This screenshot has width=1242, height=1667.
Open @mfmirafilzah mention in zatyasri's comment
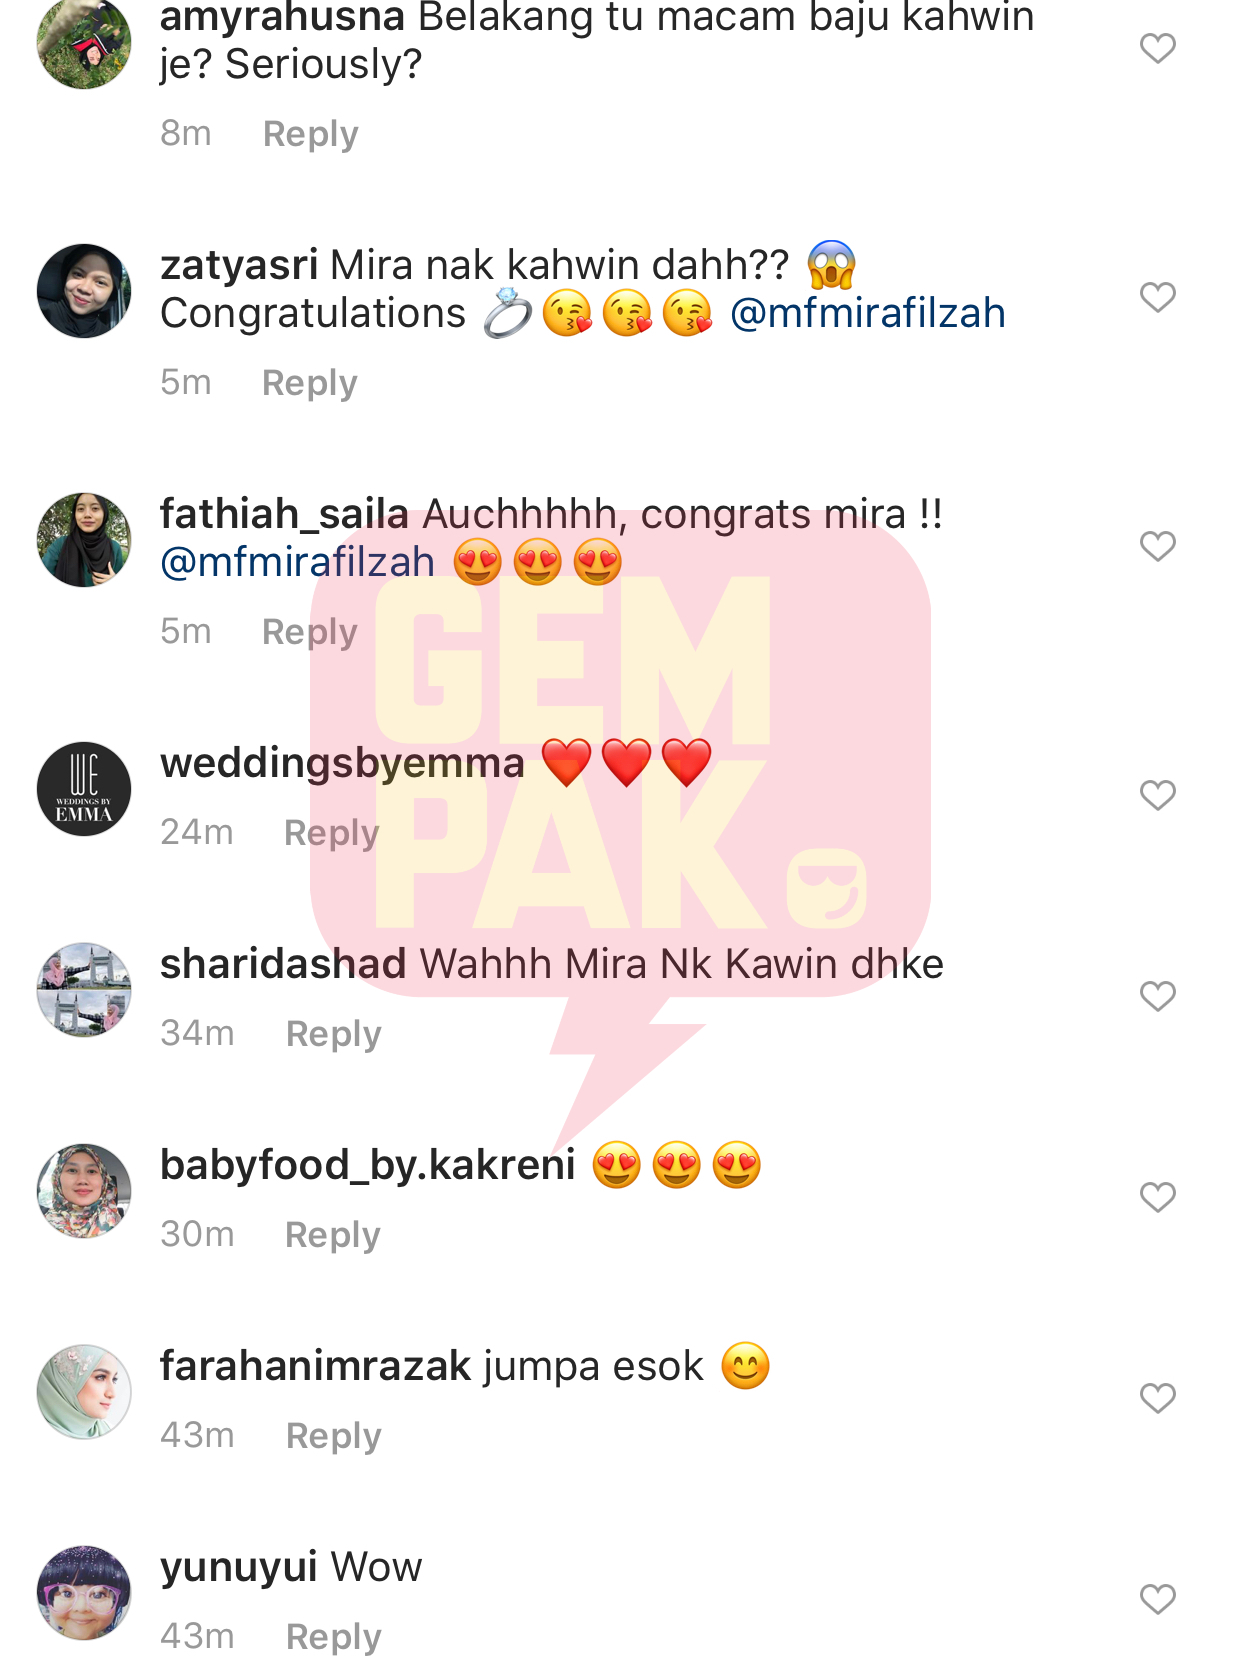point(867,314)
